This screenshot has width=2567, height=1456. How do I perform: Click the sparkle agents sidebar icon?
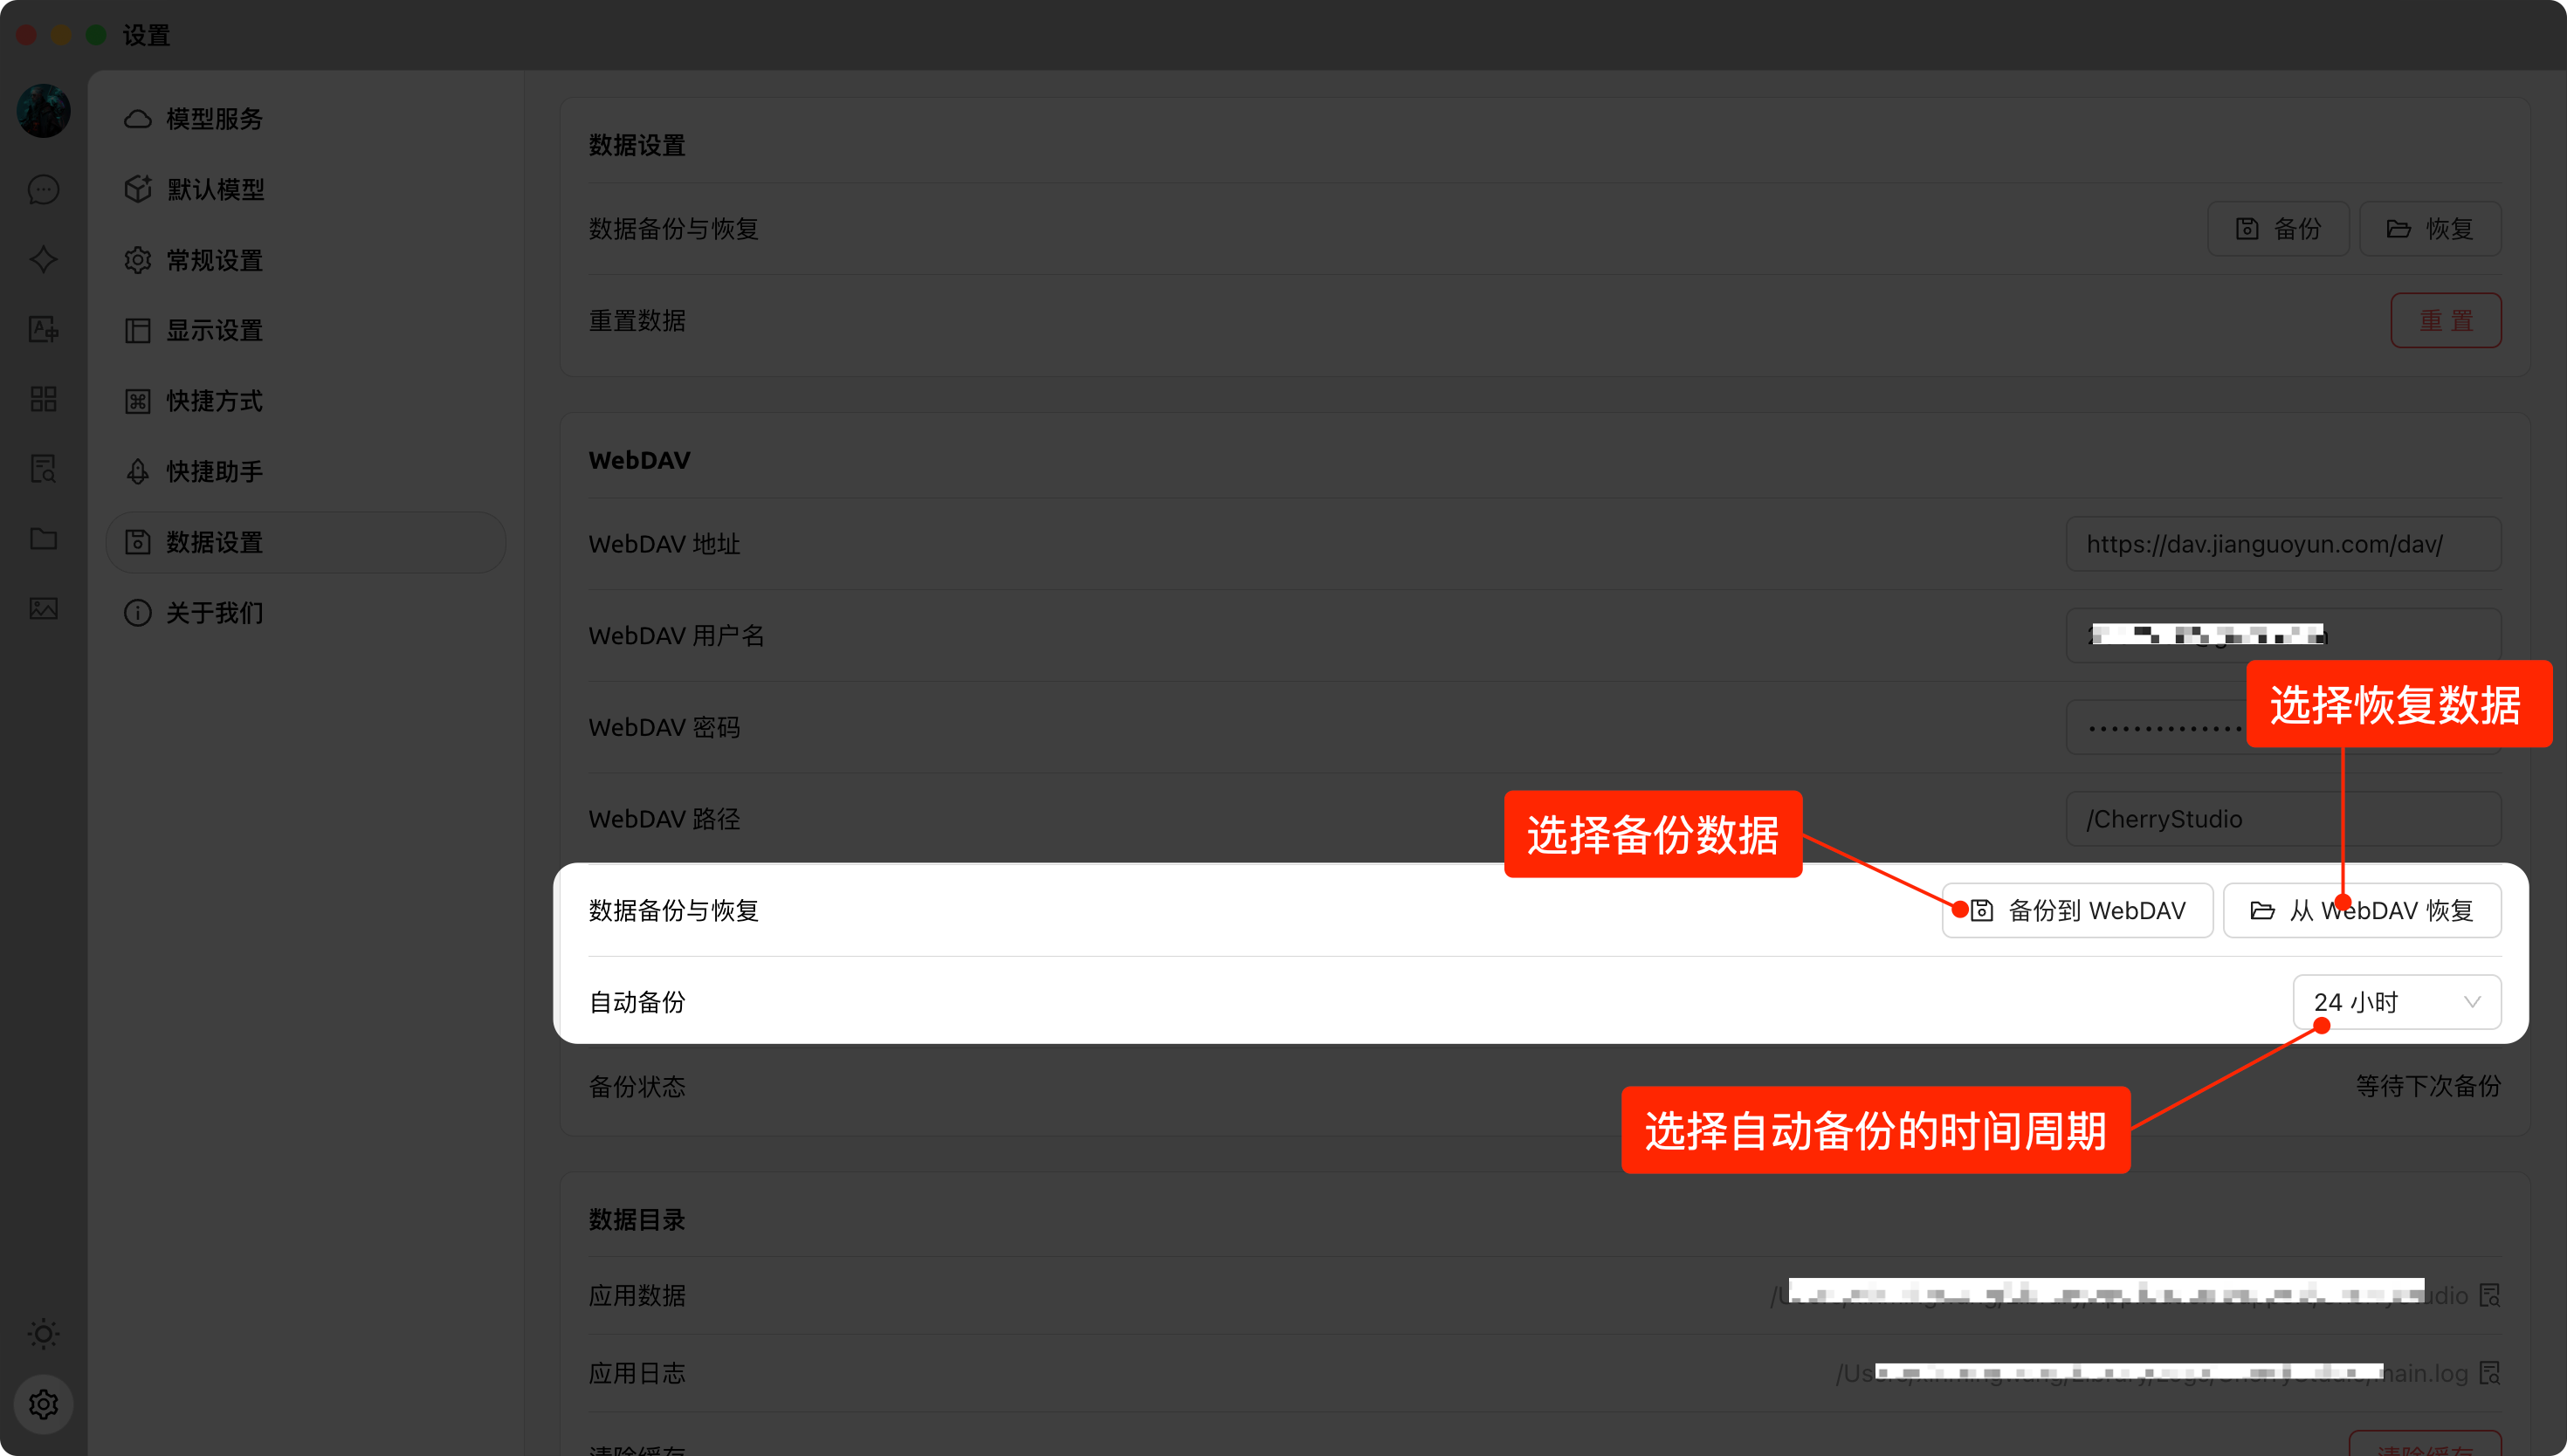coord(43,260)
